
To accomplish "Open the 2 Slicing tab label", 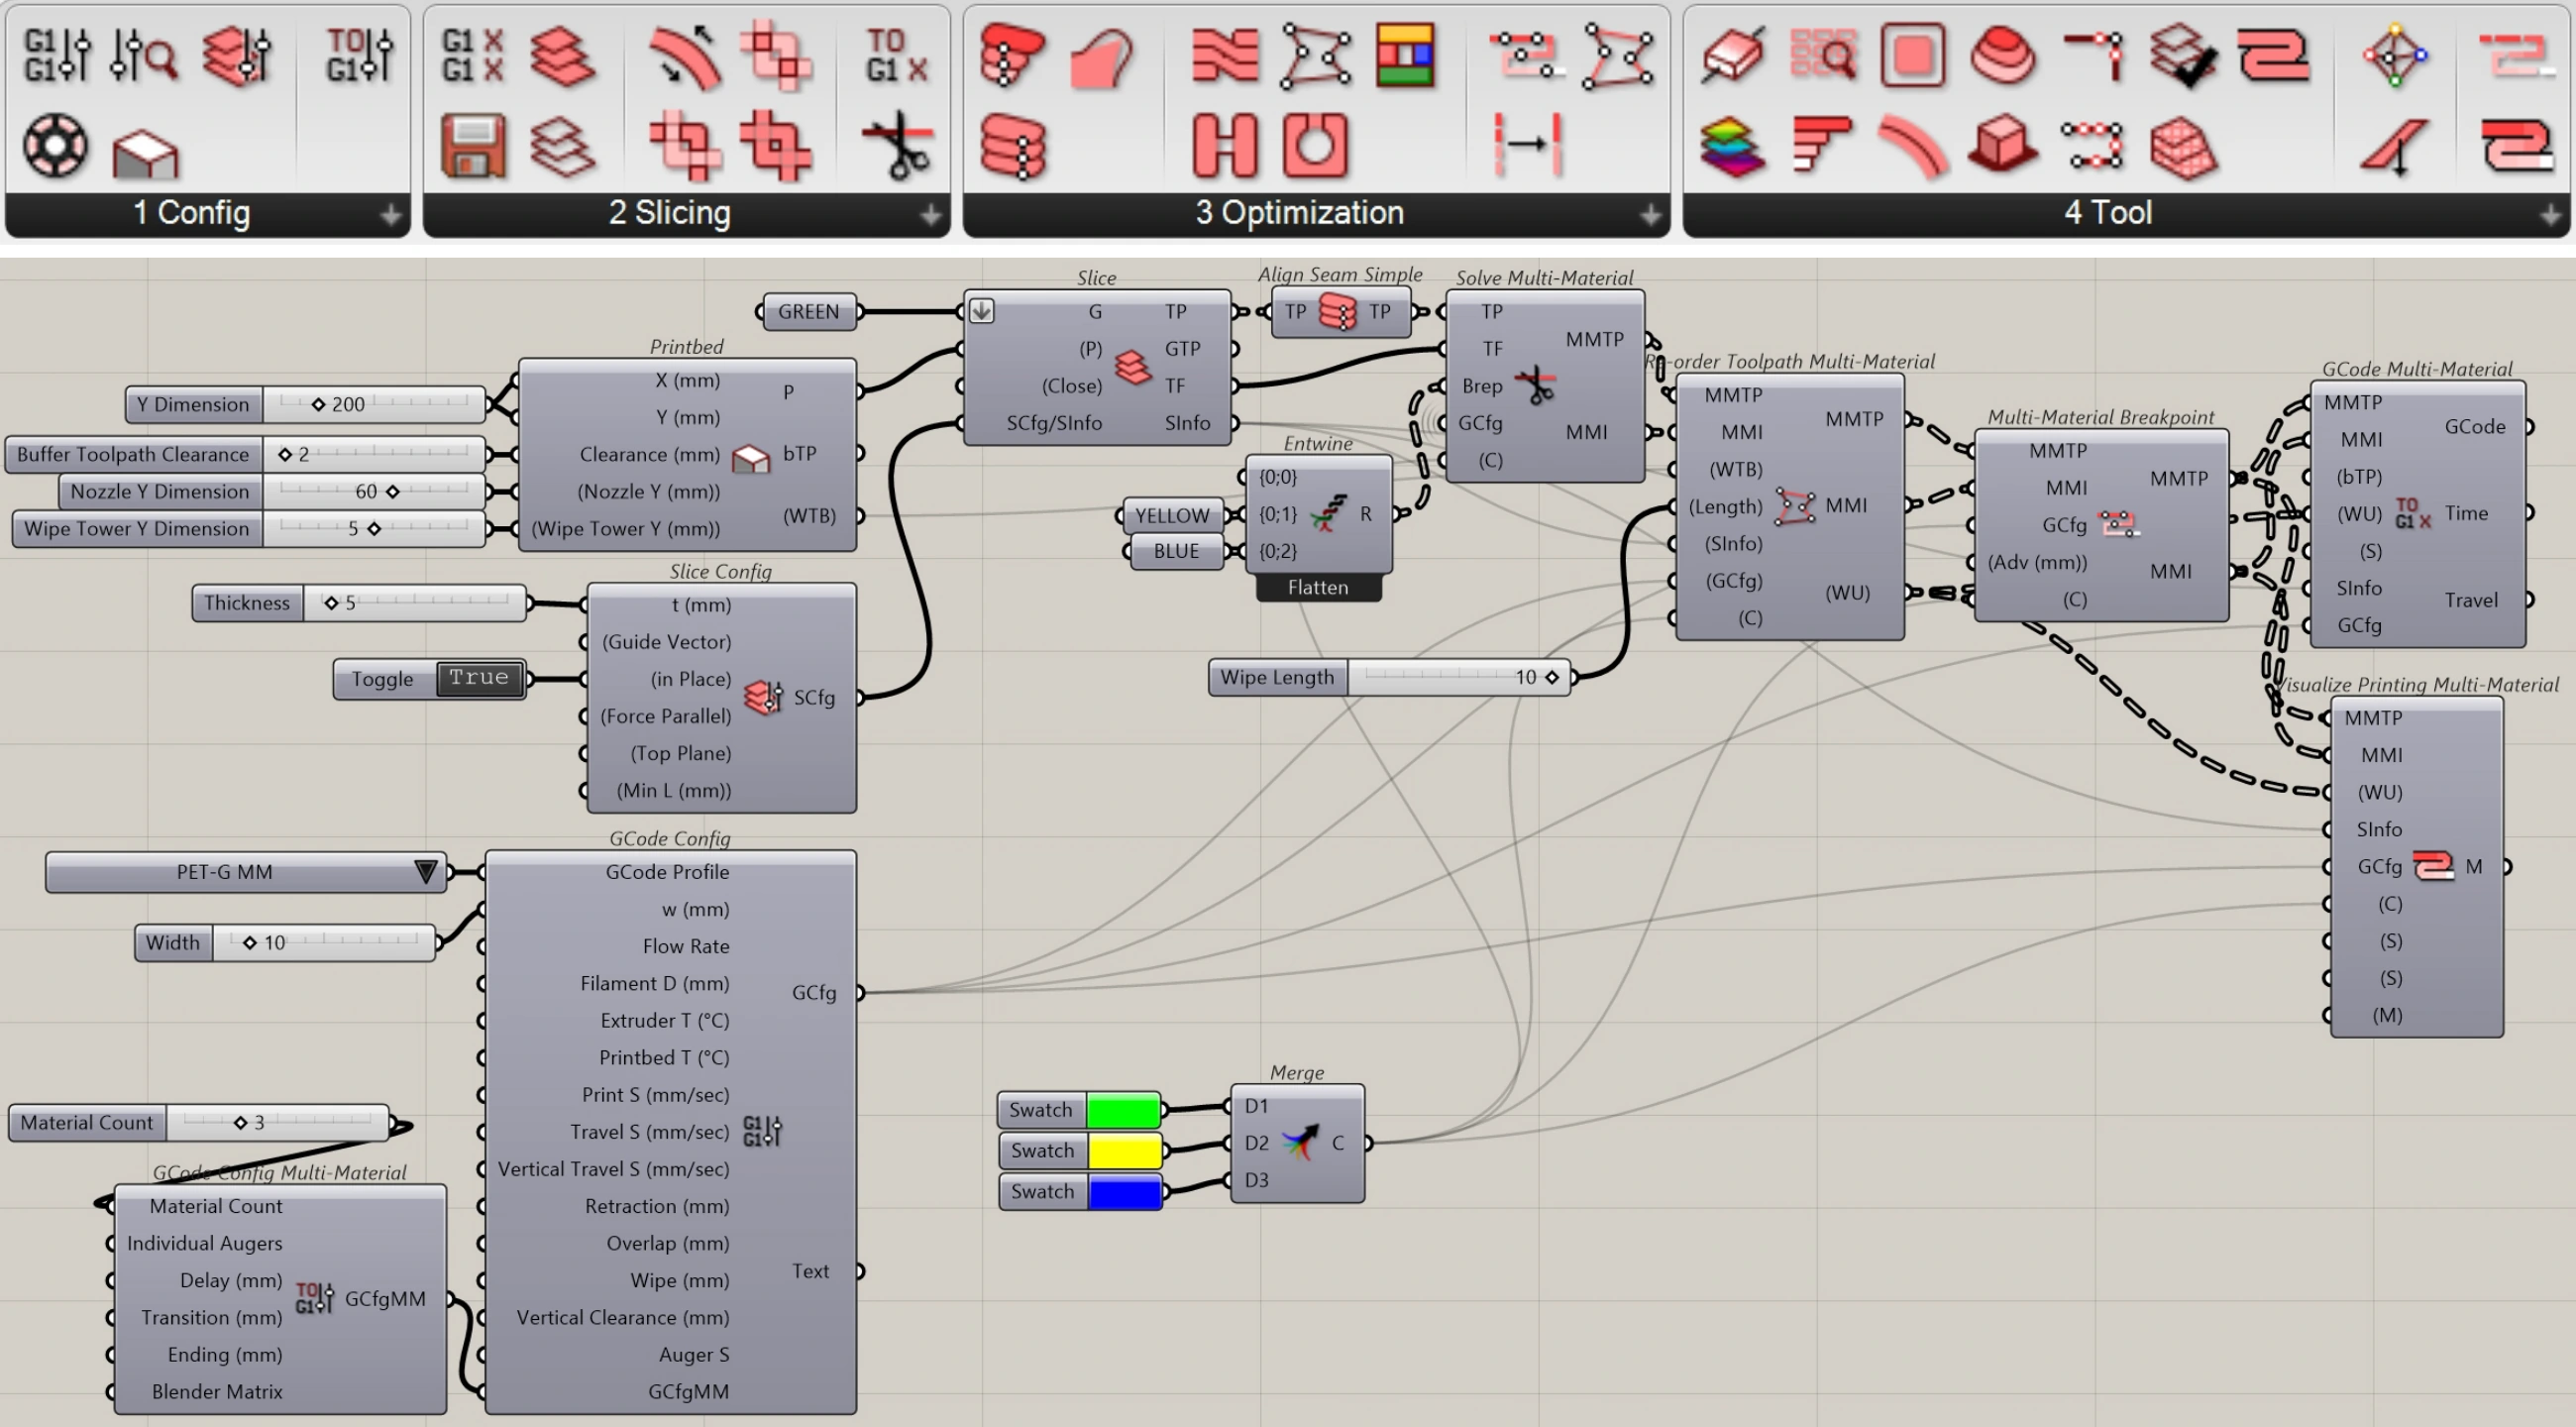I will click(x=669, y=213).
